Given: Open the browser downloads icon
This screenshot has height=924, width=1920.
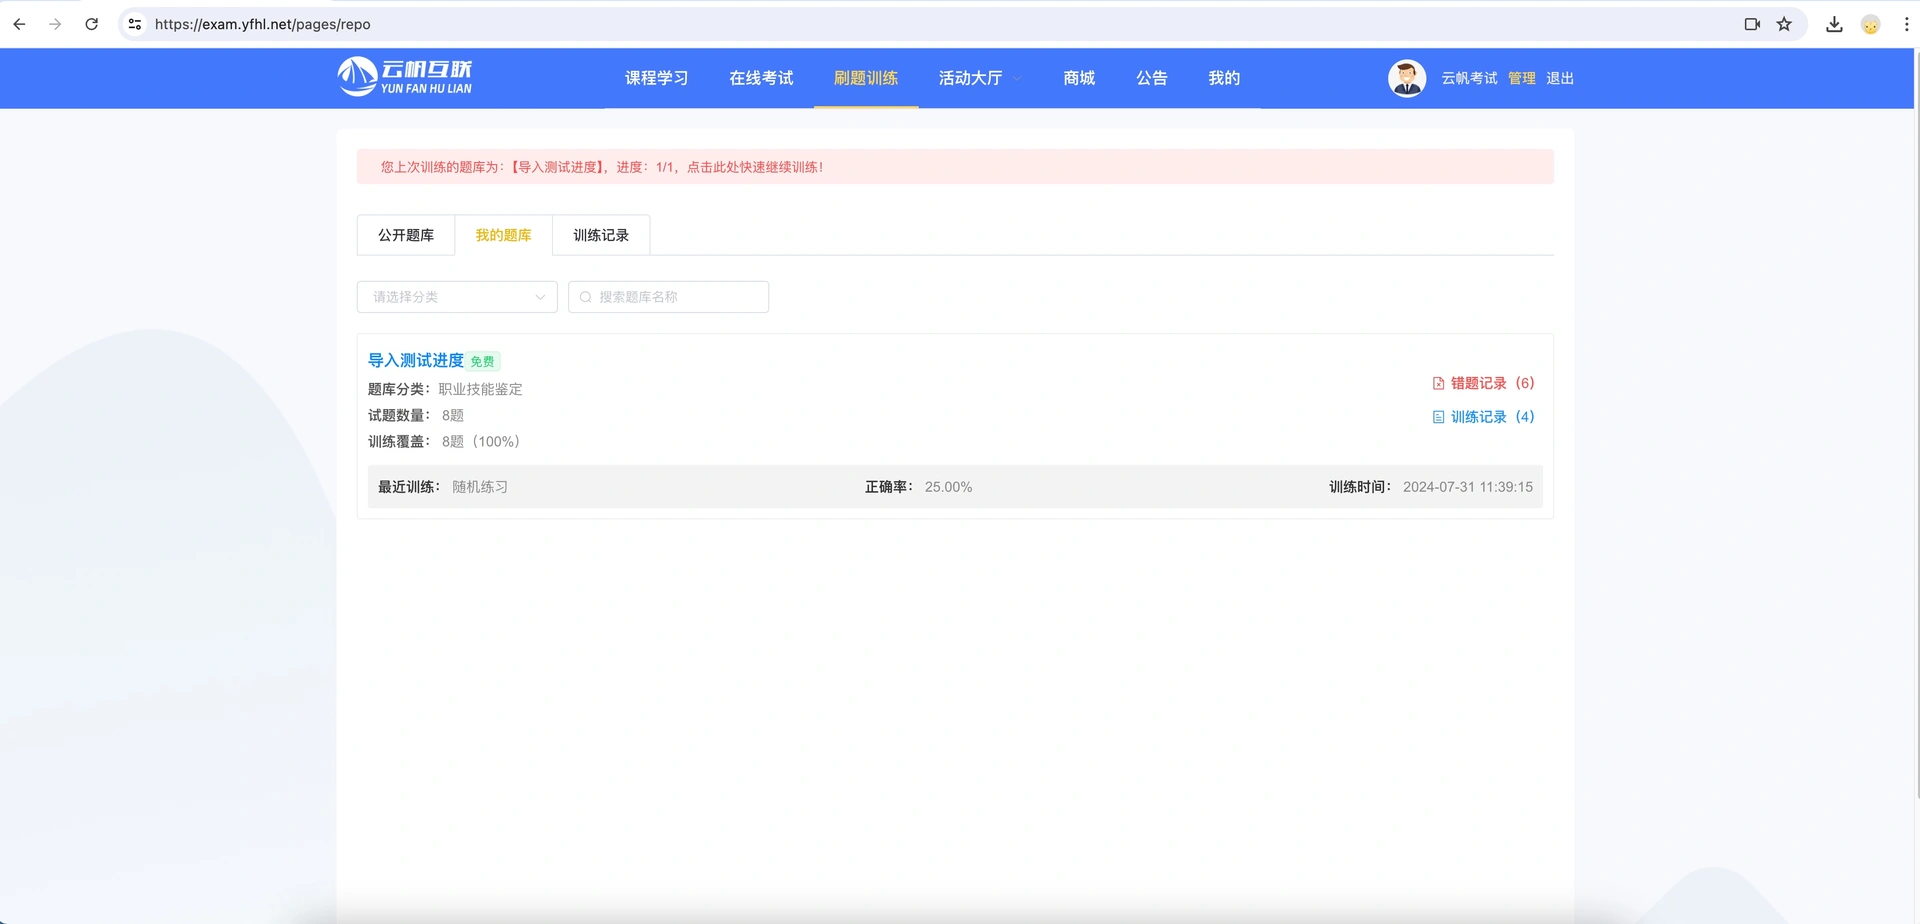Looking at the screenshot, I should 1834,24.
